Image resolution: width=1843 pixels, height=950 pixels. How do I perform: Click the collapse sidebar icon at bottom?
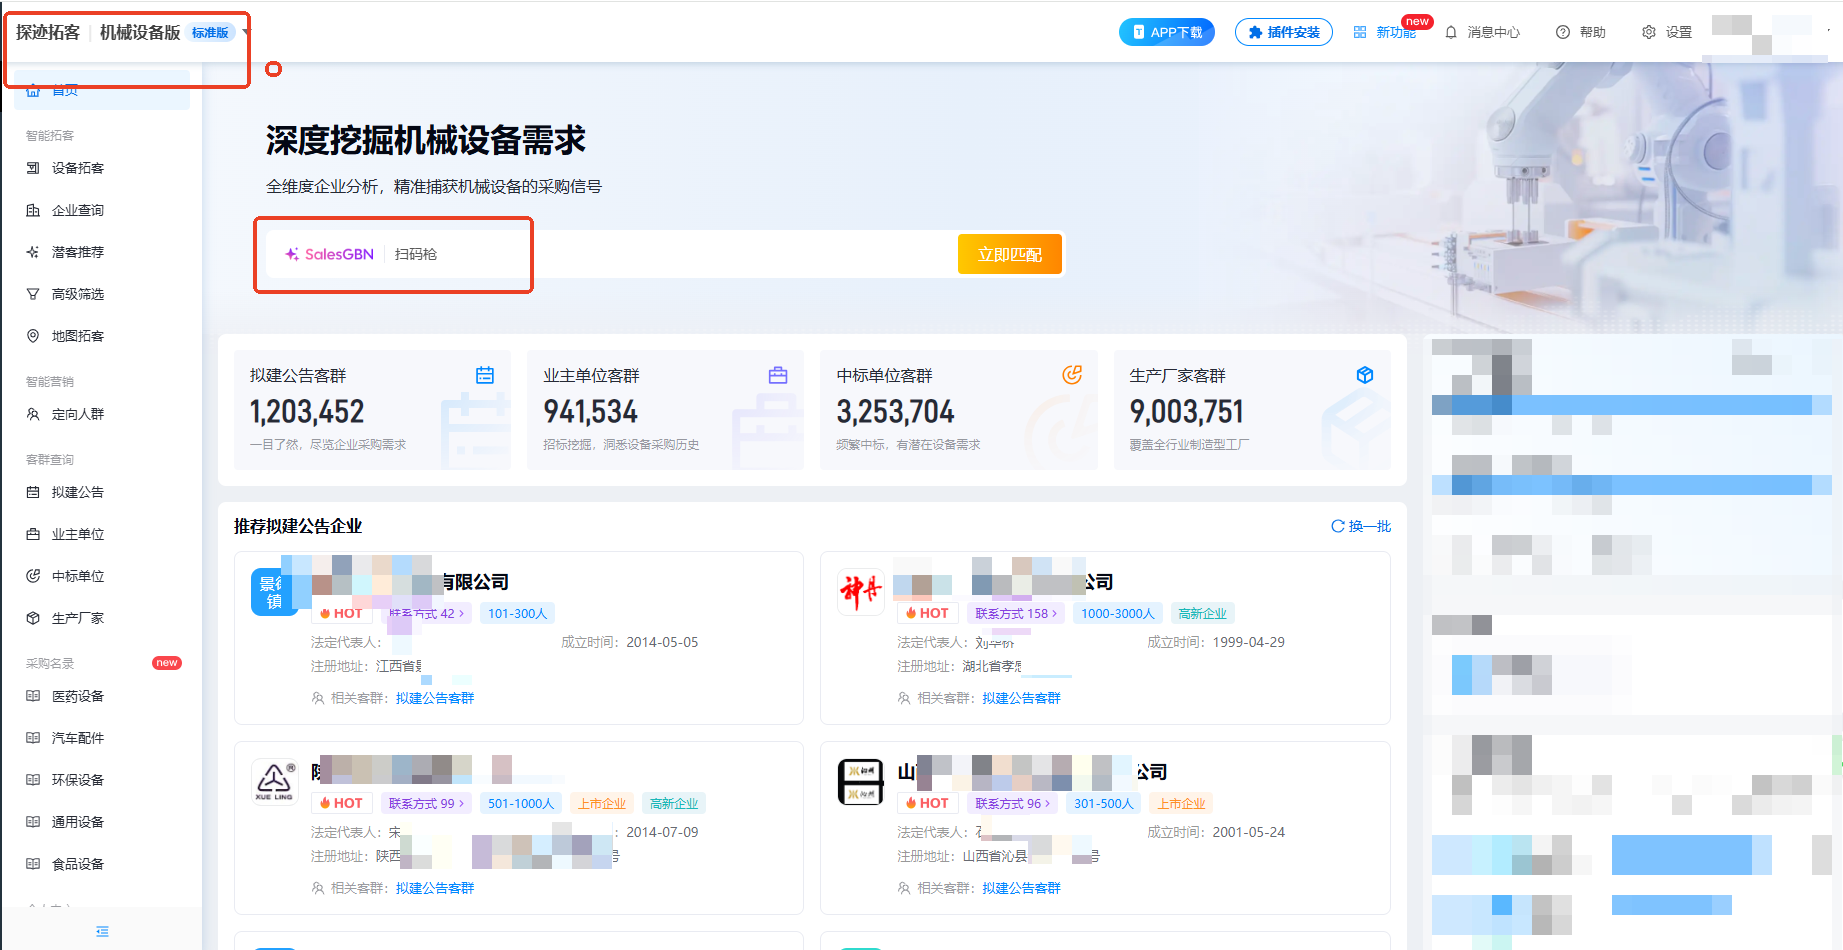[102, 931]
